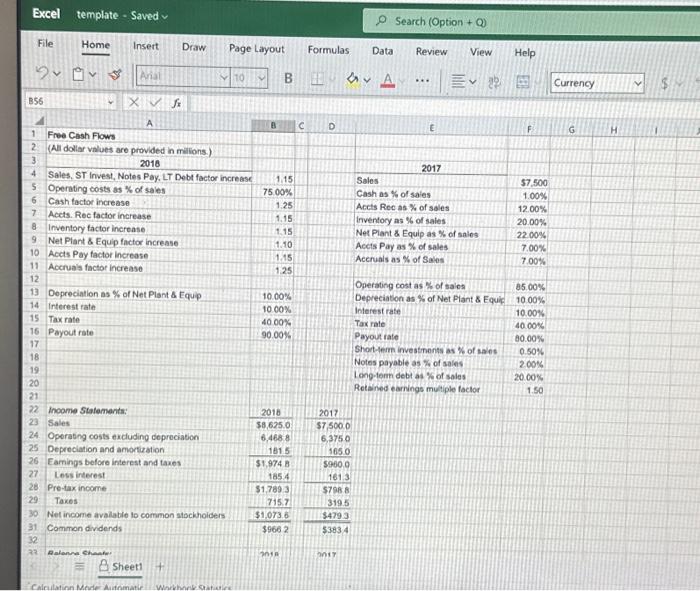This screenshot has height=591, width=700.
Task: Open the Review ribbon tab
Action: click(431, 52)
